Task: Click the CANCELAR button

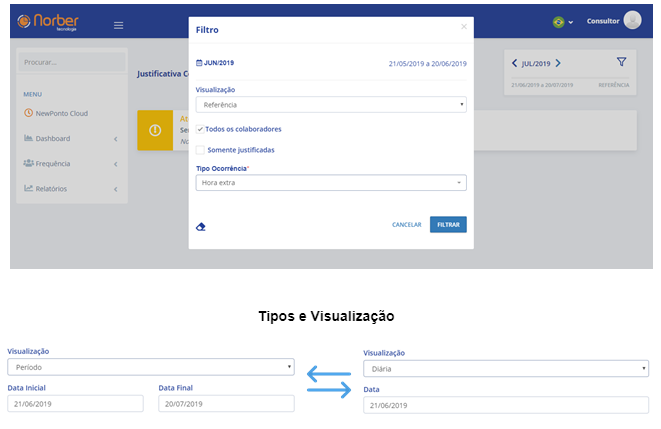Action: [x=406, y=225]
